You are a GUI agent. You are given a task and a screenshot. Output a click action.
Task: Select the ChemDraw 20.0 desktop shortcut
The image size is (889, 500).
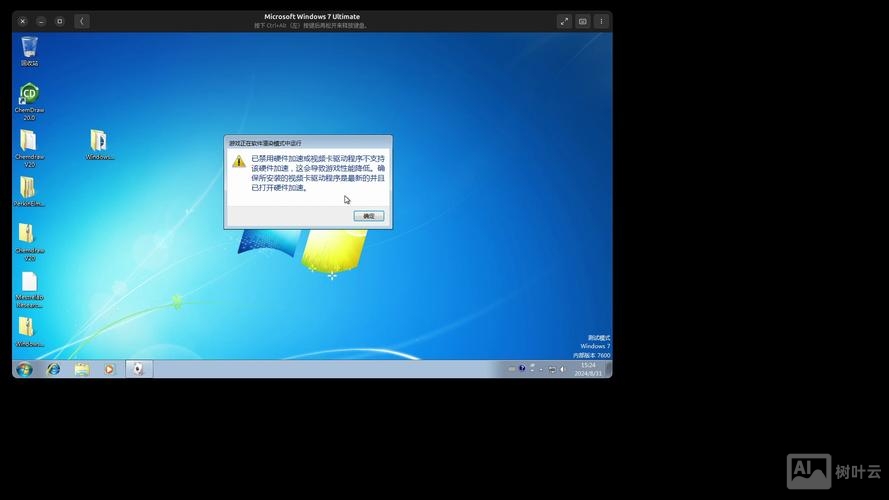pos(29,101)
